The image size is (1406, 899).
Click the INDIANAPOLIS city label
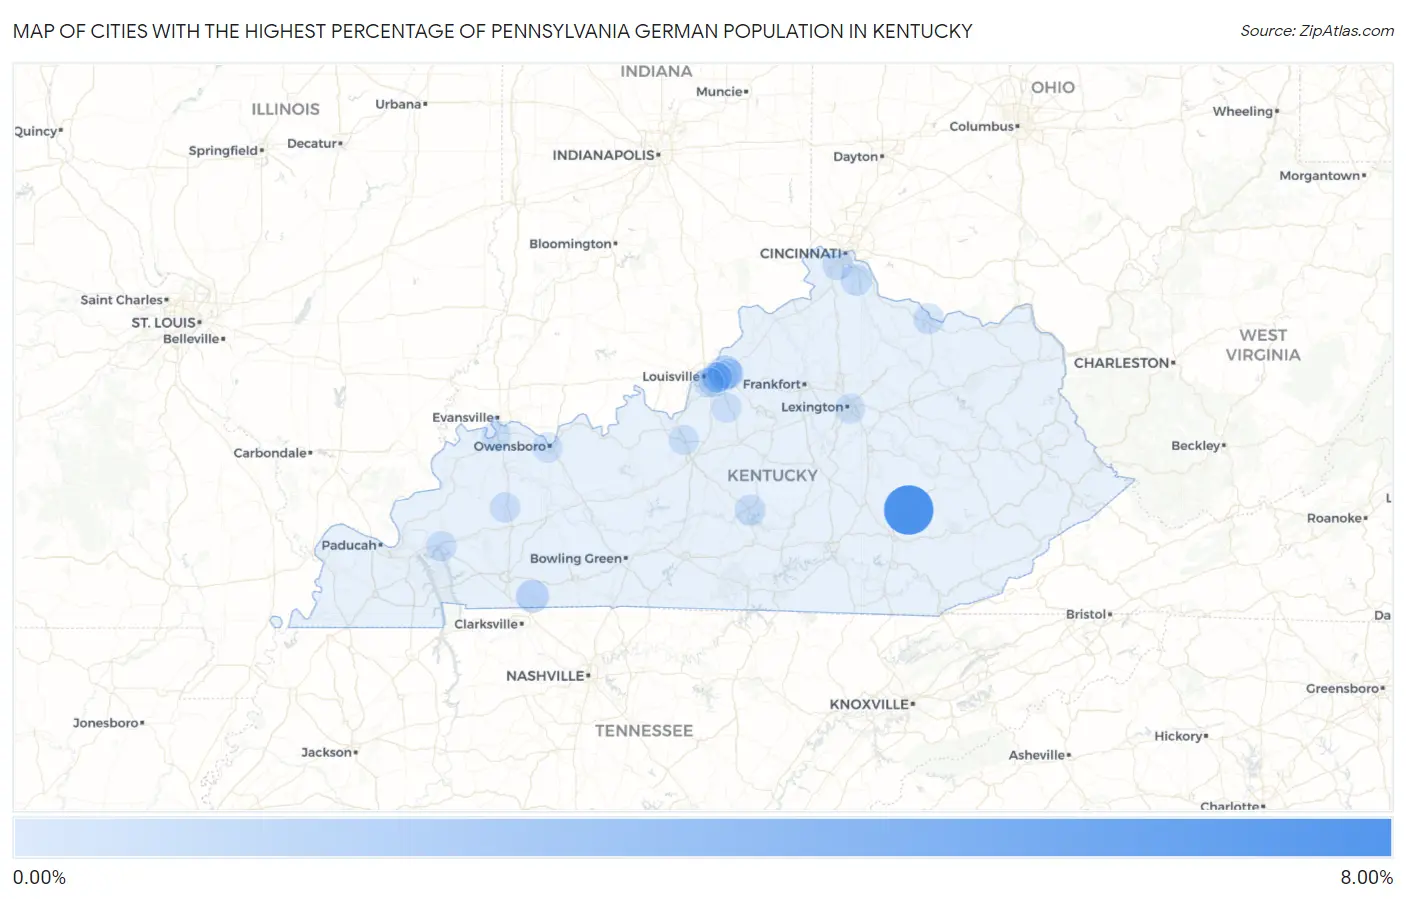605,155
